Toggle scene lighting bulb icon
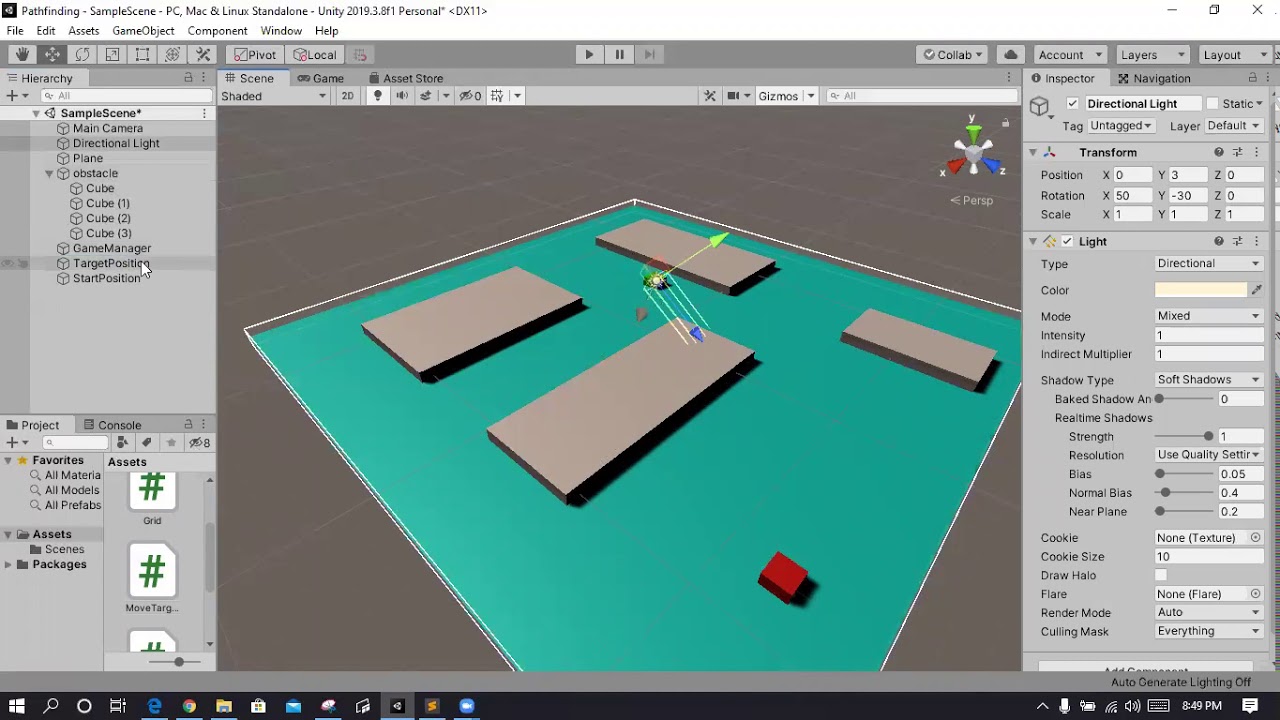The width and height of the screenshot is (1280, 720). [377, 96]
